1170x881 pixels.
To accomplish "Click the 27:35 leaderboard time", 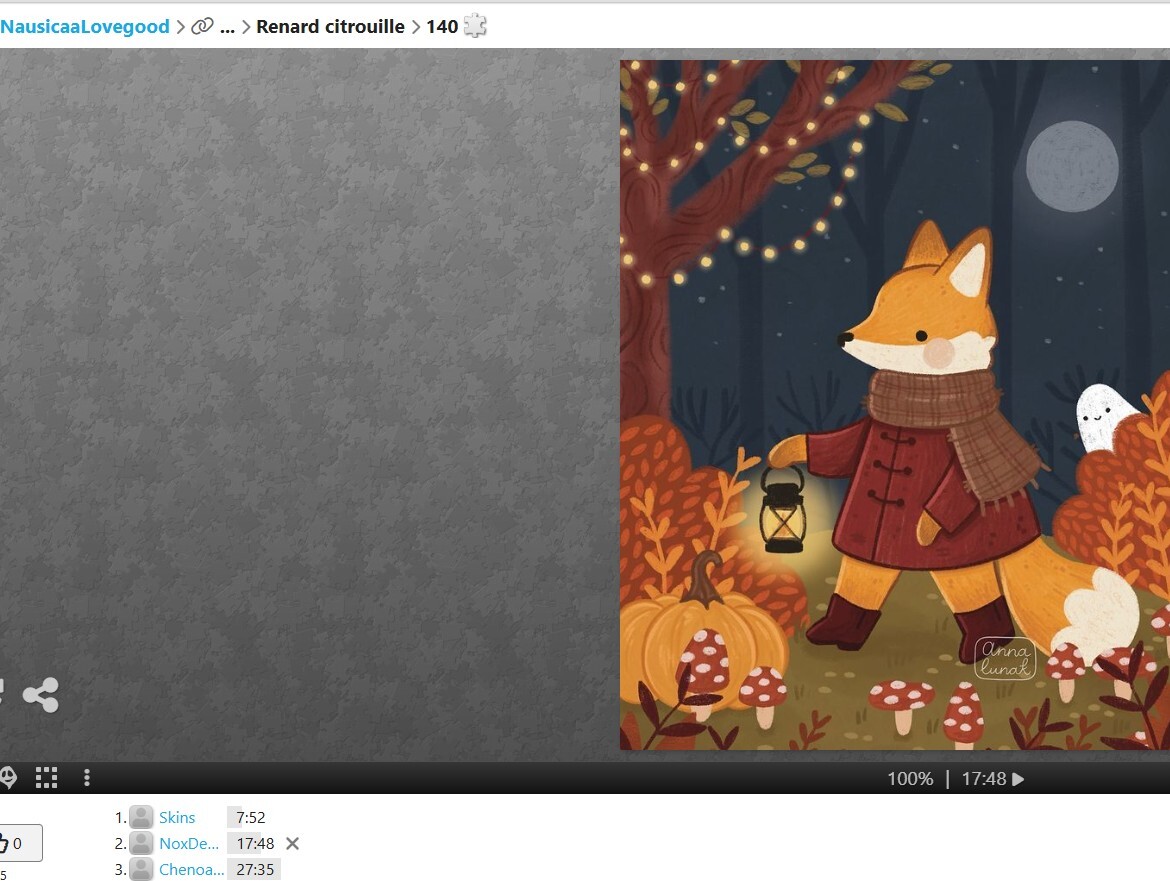I will pyautogui.click(x=255, y=869).
